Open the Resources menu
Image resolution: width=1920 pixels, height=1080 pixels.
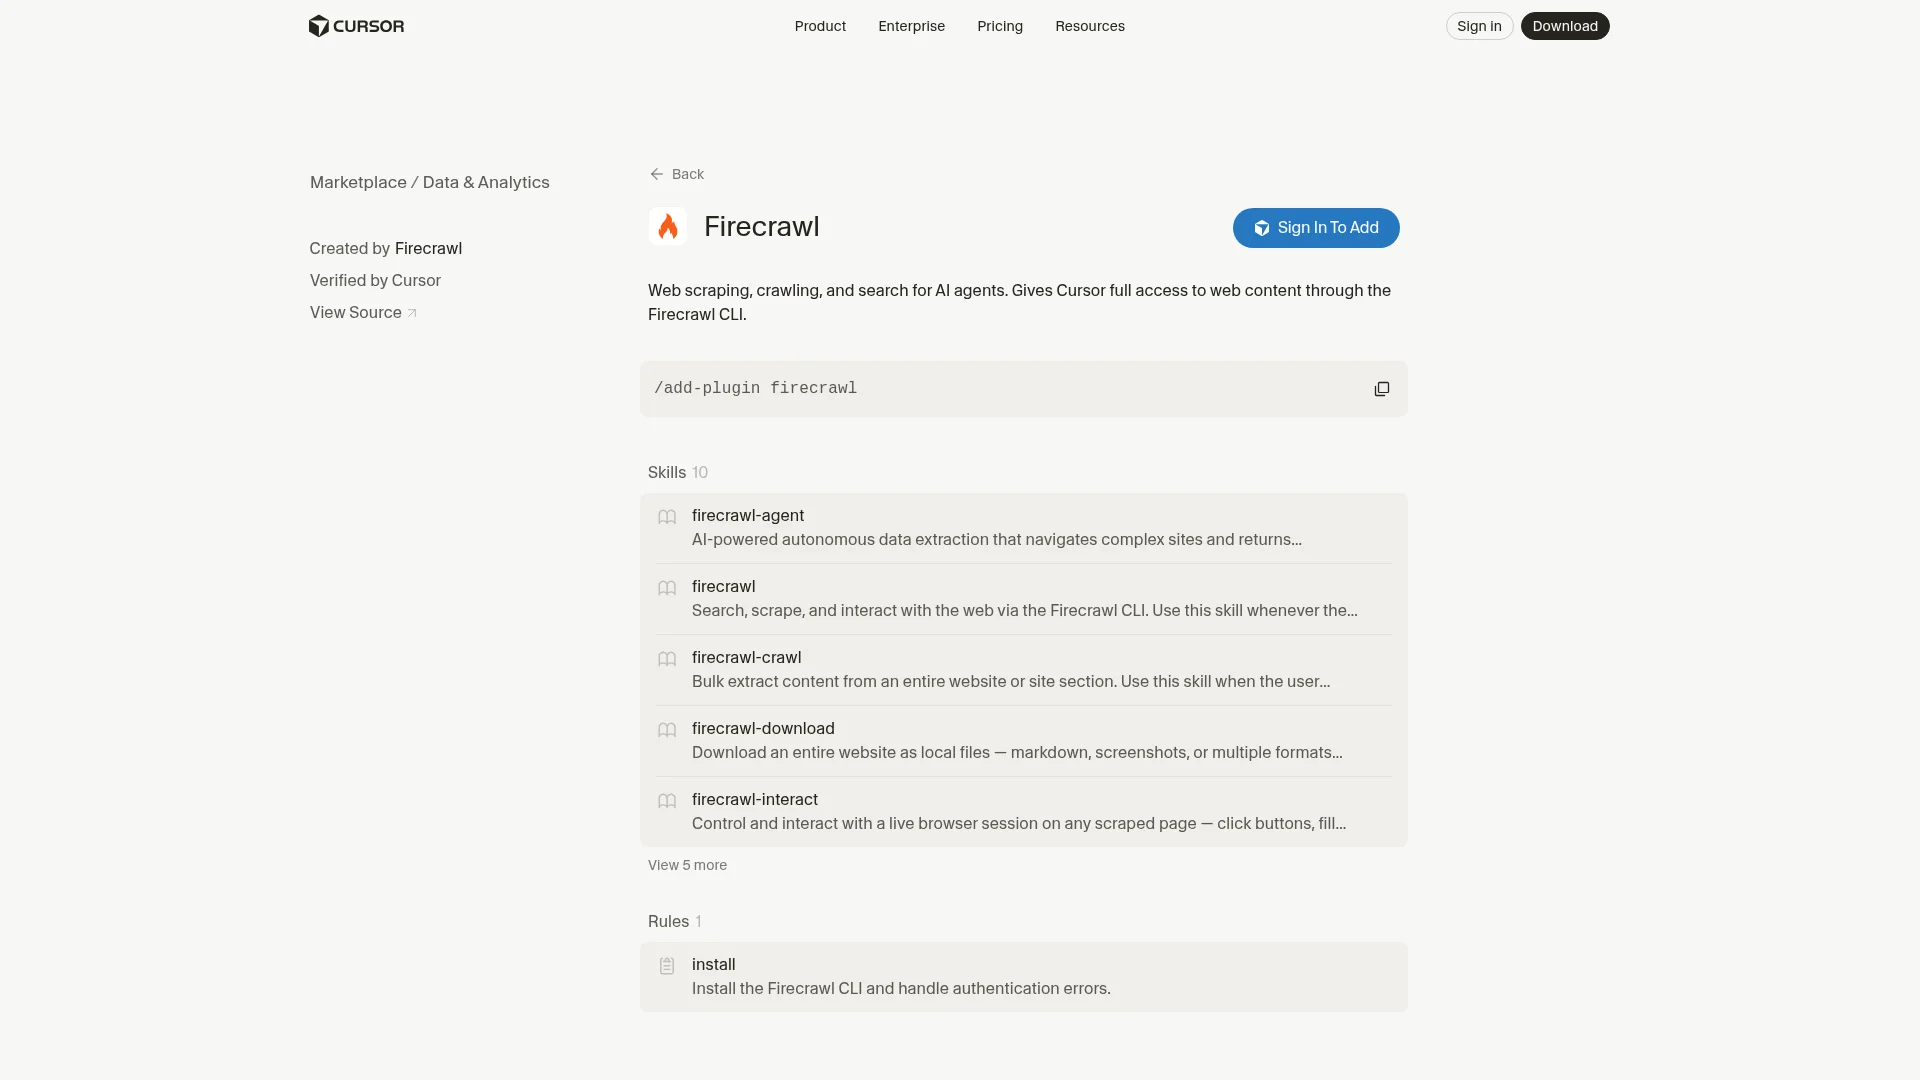point(1090,26)
